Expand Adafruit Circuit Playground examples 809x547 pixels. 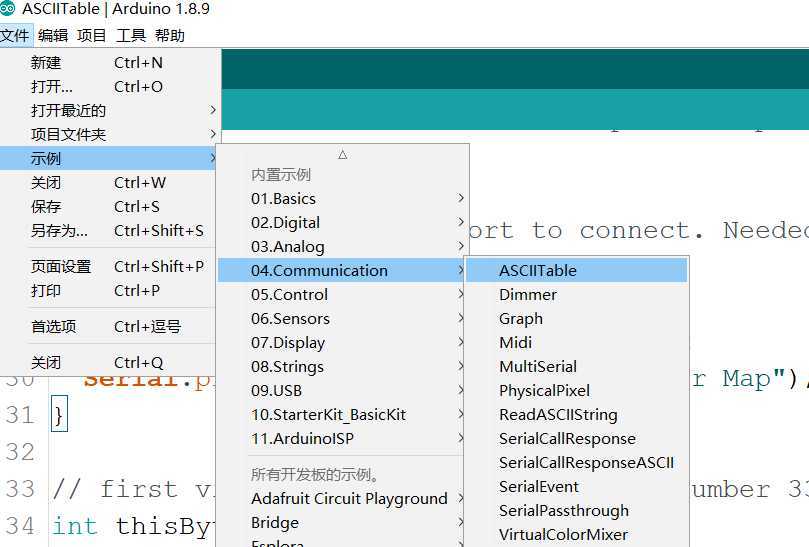point(341,498)
